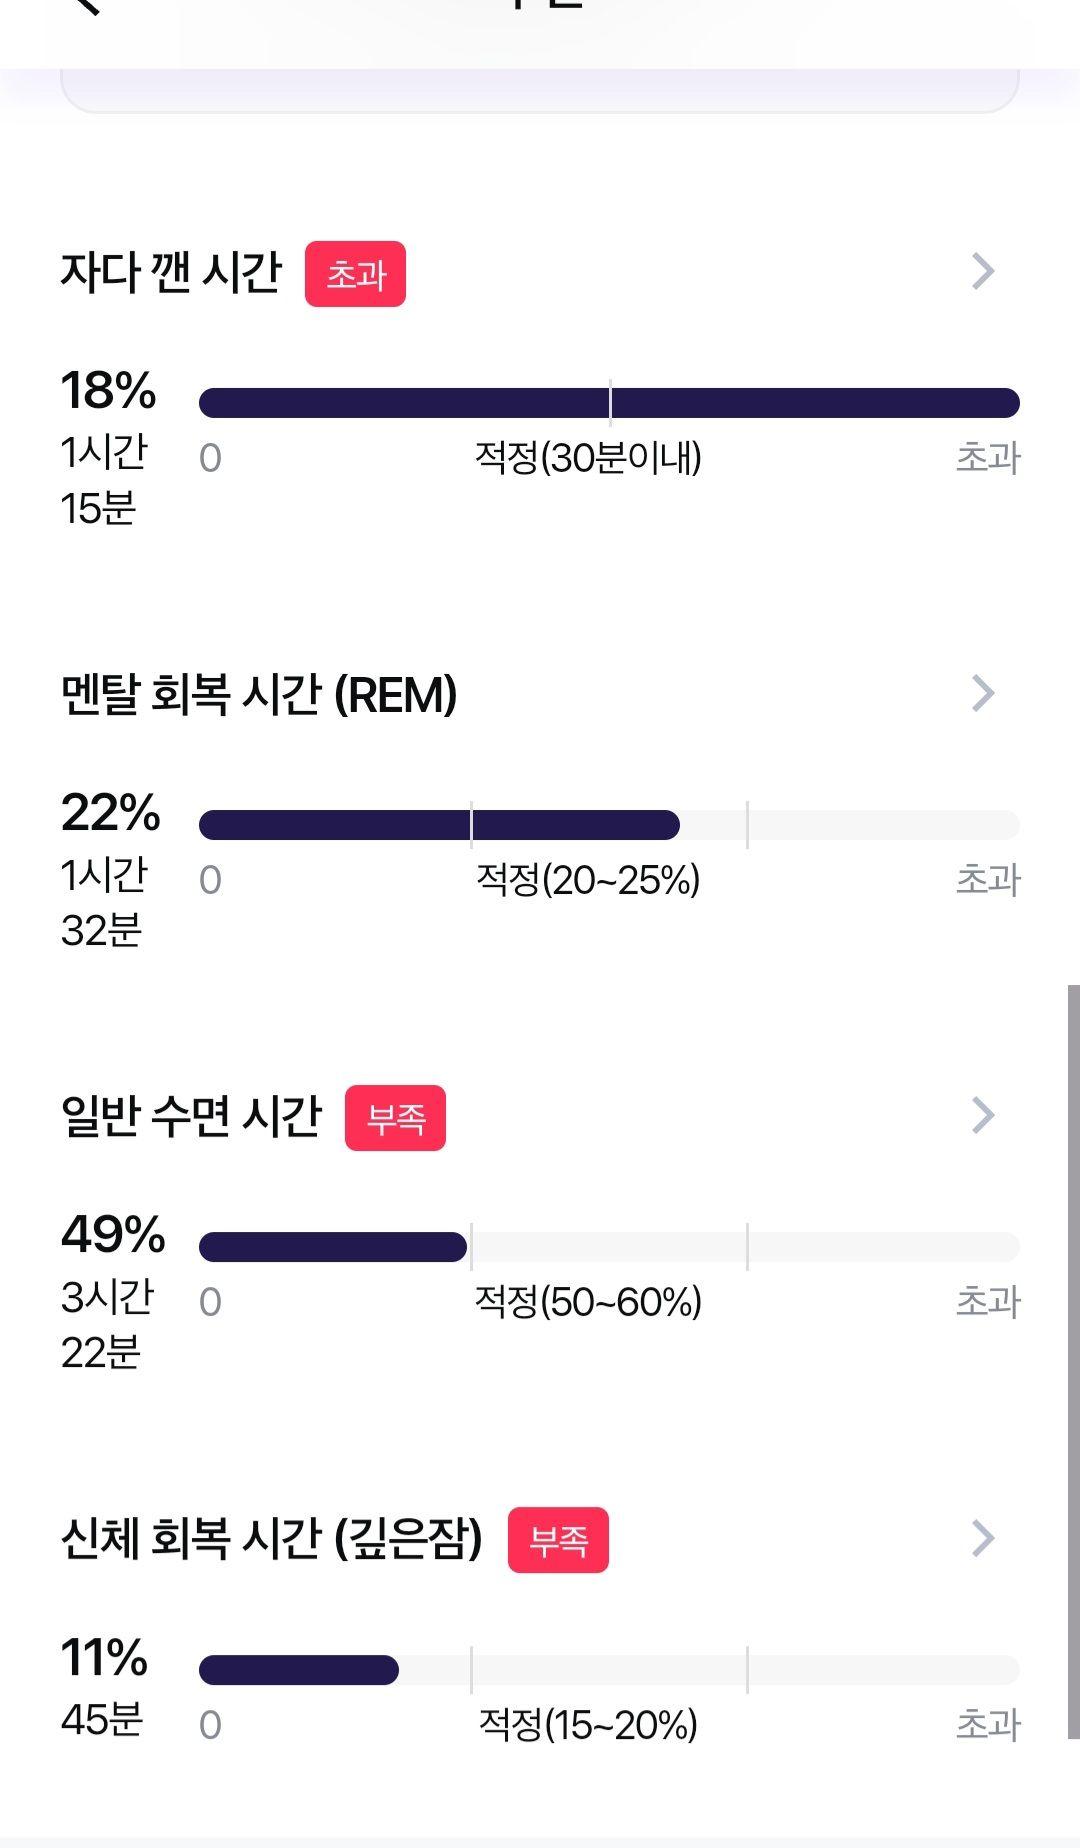Tap the 적정(20~25%) range label
The width and height of the screenshot is (1080, 1848).
point(588,880)
